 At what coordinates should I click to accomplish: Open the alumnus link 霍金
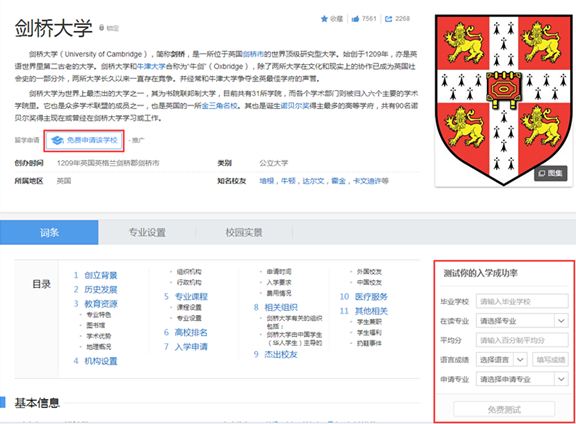[x=338, y=181]
